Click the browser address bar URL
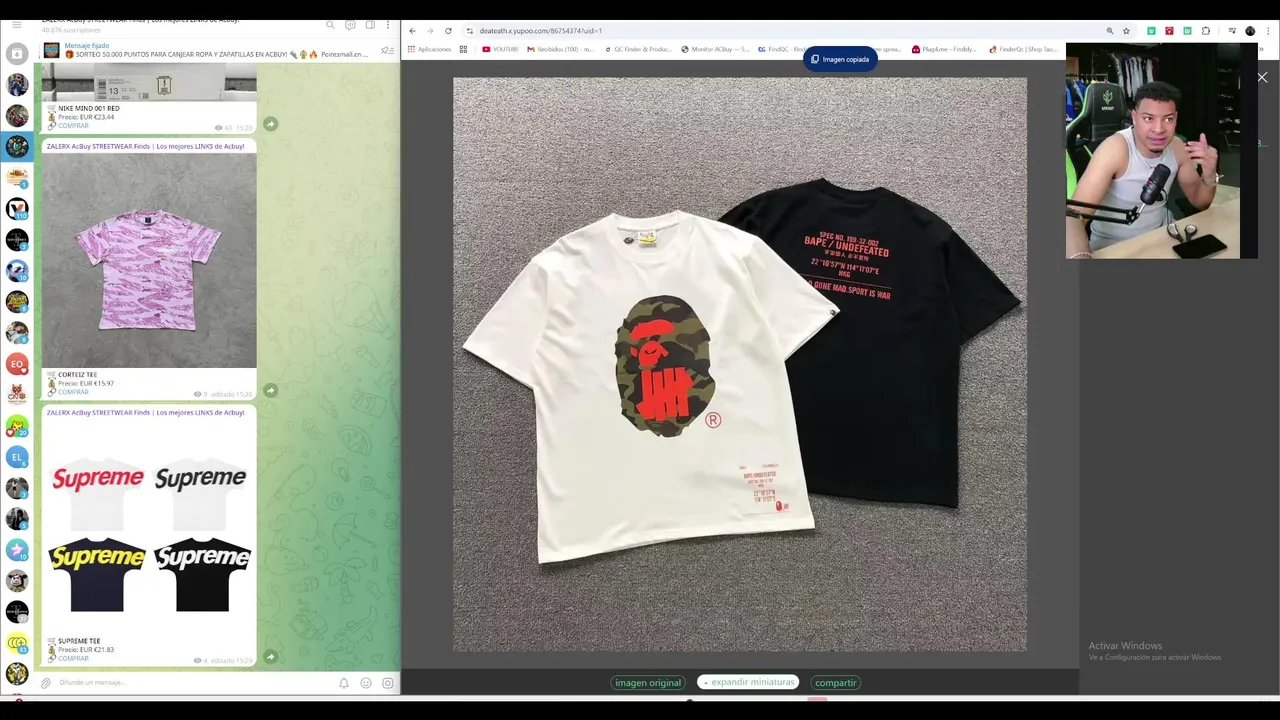This screenshot has height=720, width=1280. (540, 31)
